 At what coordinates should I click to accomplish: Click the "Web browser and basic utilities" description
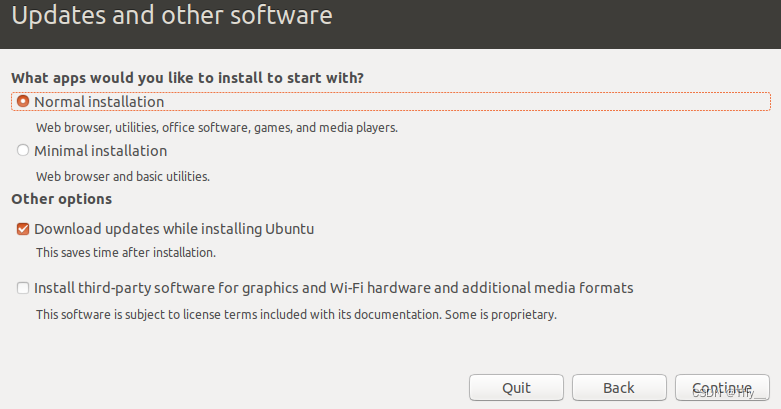[x=123, y=176]
